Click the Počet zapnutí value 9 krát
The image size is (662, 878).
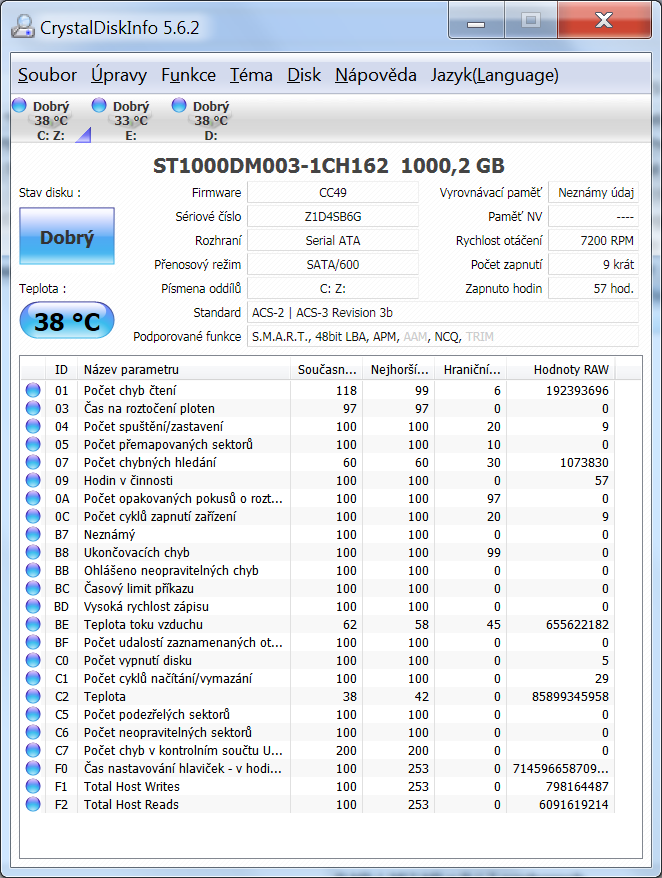pos(593,265)
